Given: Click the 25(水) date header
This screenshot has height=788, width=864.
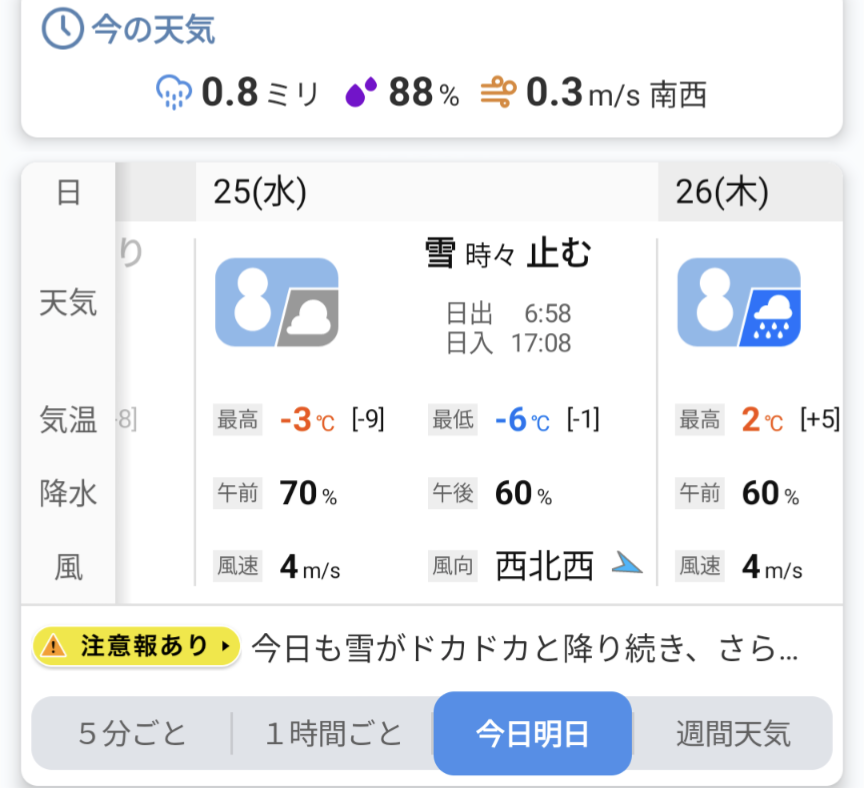Looking at the screenshot, I should tap(260, 192).
